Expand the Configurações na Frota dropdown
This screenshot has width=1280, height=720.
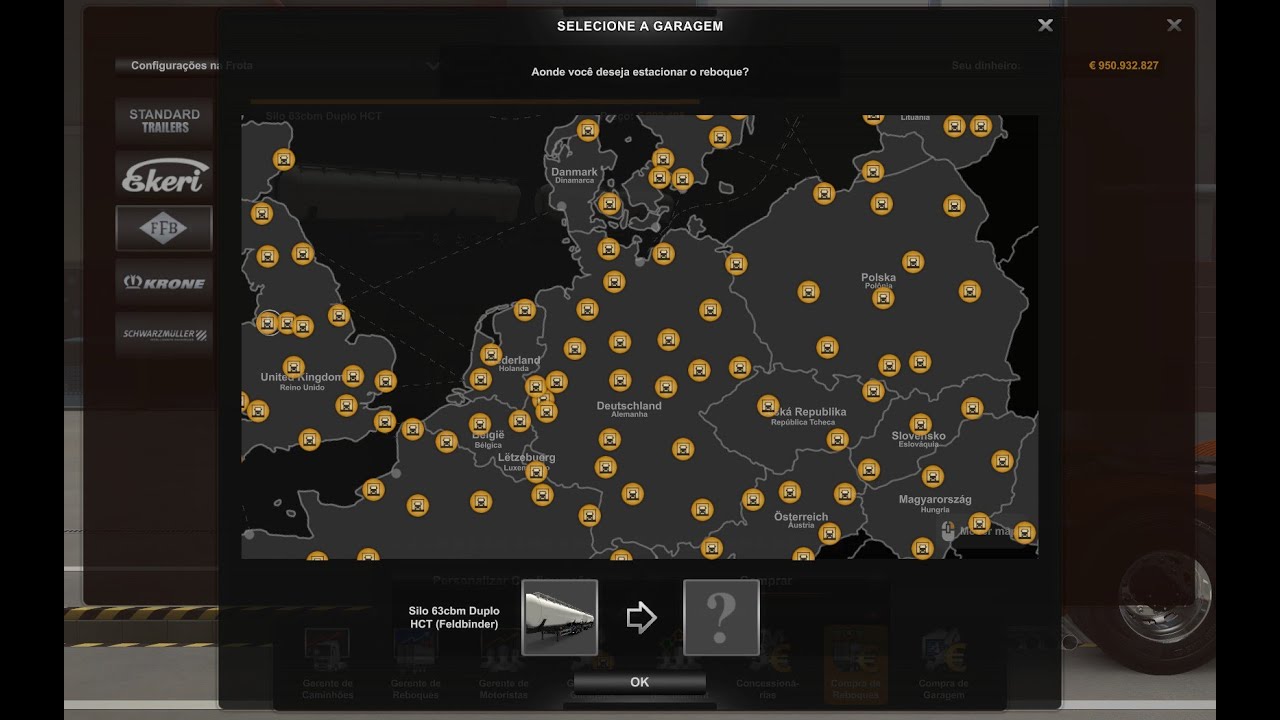[280, 66]
